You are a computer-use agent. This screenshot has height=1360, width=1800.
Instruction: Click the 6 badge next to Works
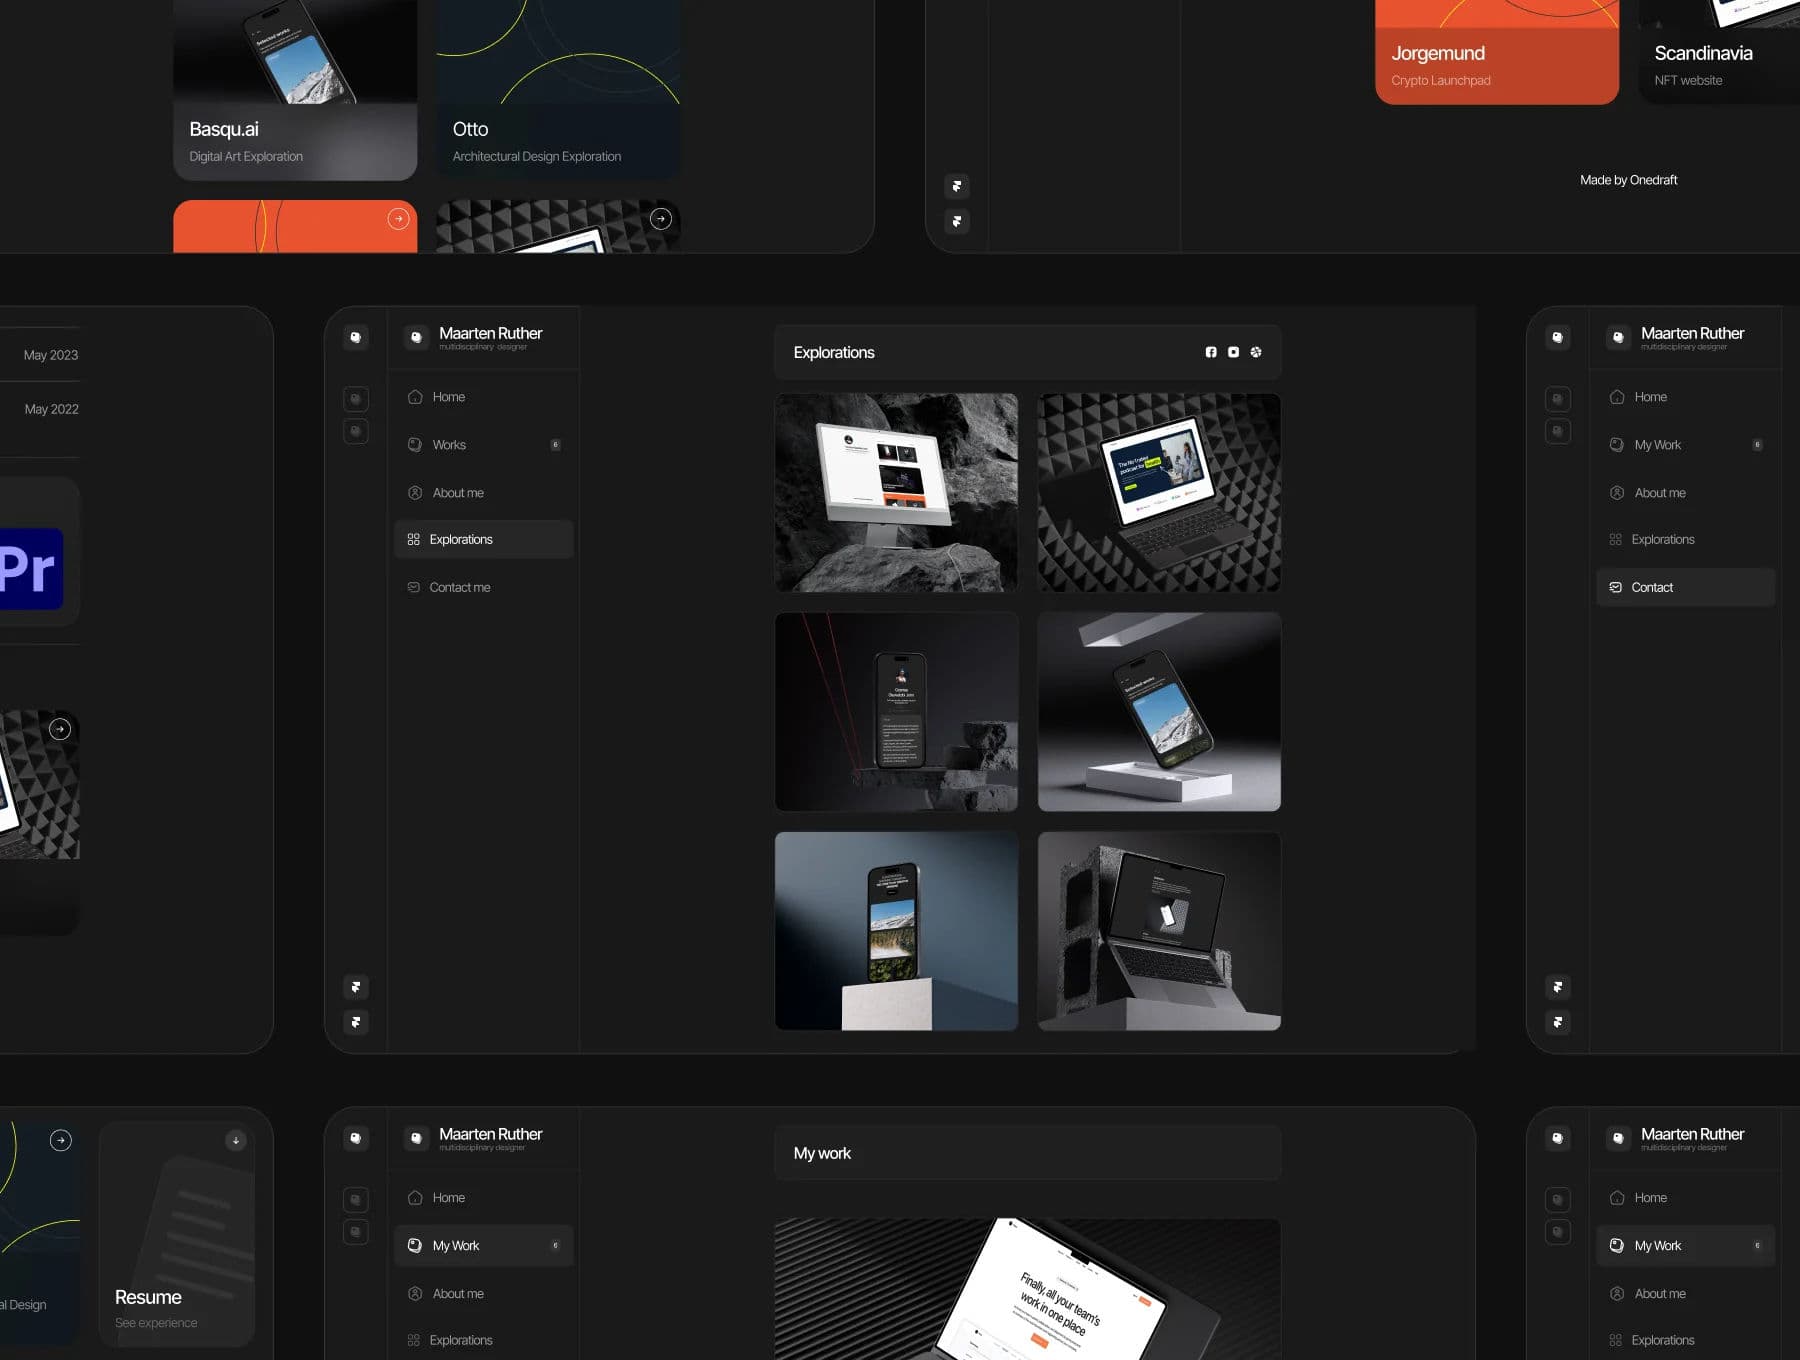coord(556,445)
